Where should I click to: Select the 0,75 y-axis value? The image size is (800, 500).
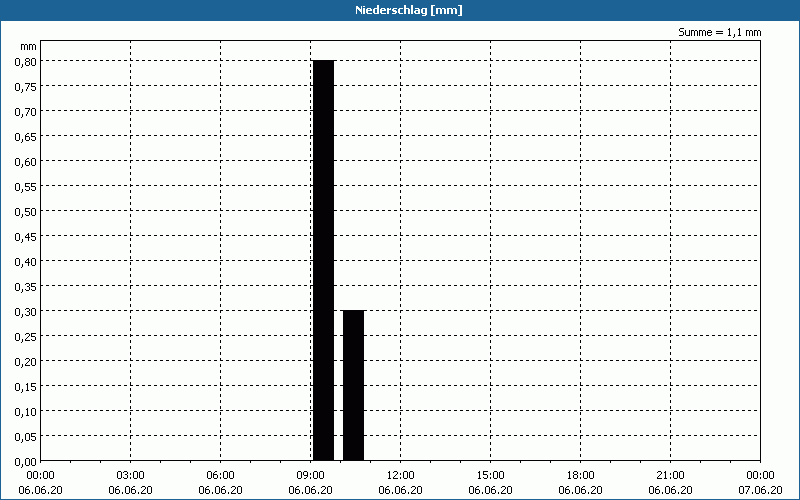(26, 87)
